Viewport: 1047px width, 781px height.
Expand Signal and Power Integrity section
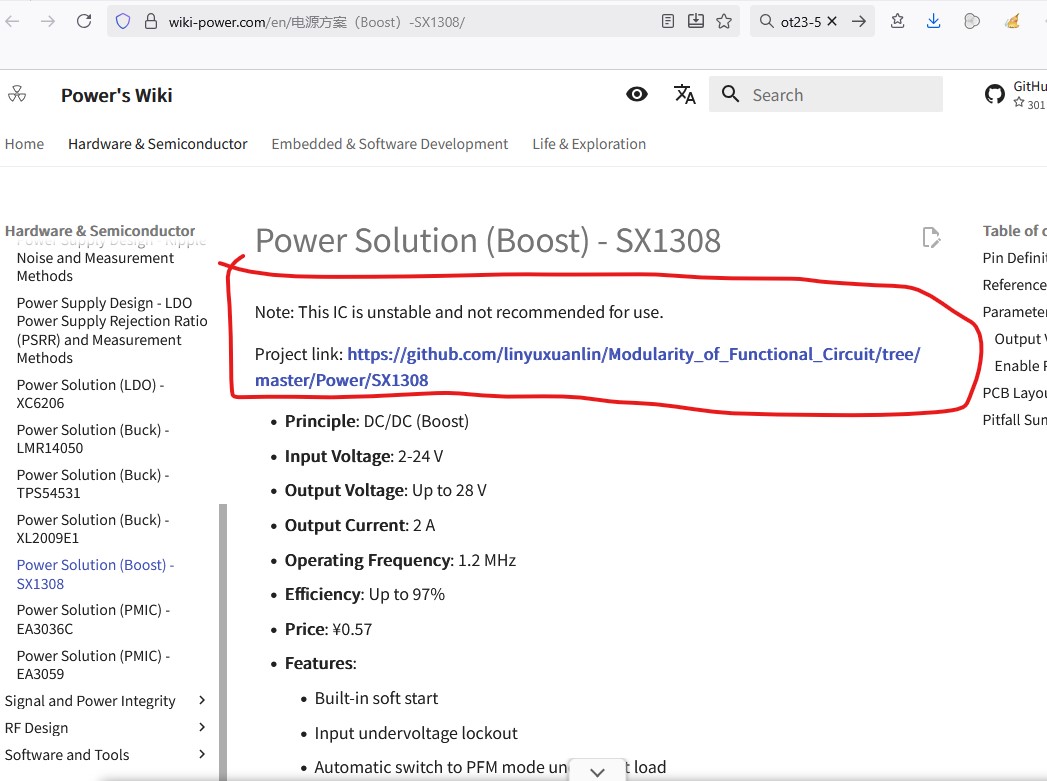click(202, 701)
